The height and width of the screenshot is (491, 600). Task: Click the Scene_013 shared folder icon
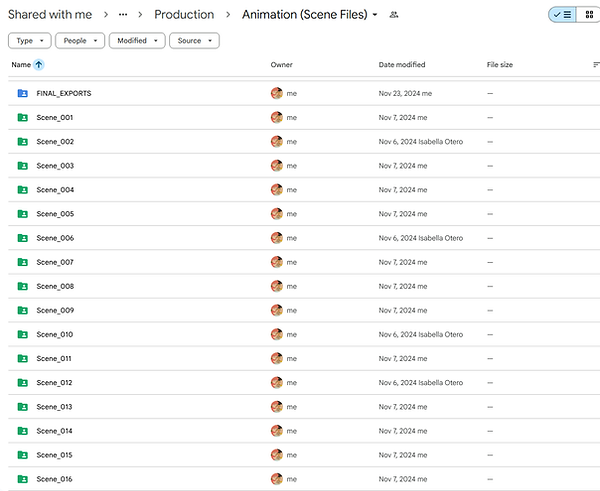click(23, 406)
